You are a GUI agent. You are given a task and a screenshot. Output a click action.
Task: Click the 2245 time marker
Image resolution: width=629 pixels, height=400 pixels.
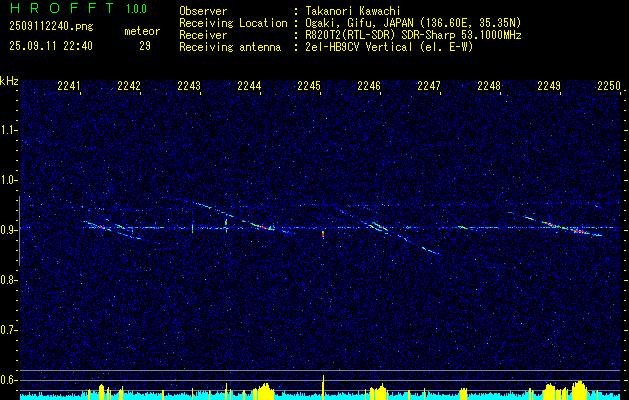pos(309,86)
